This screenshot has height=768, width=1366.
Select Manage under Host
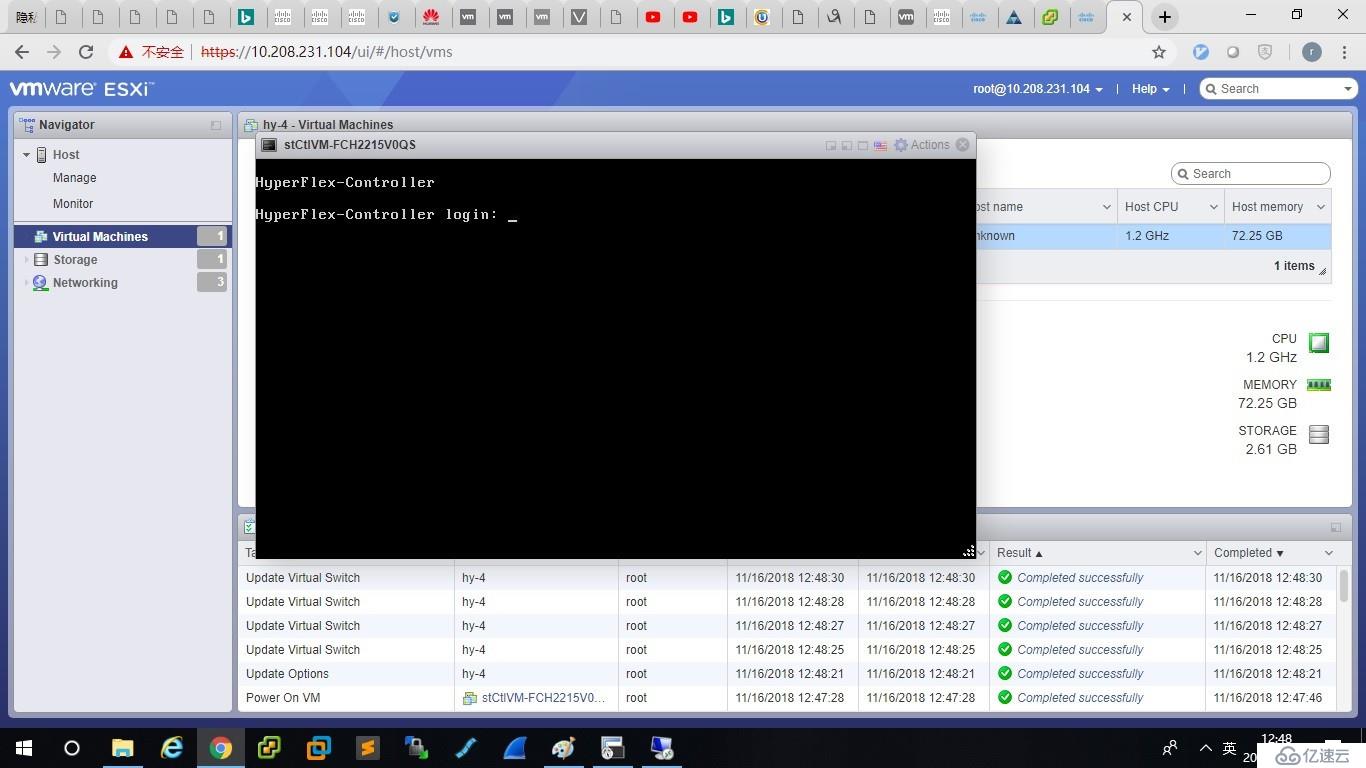[x=74, y=178]
